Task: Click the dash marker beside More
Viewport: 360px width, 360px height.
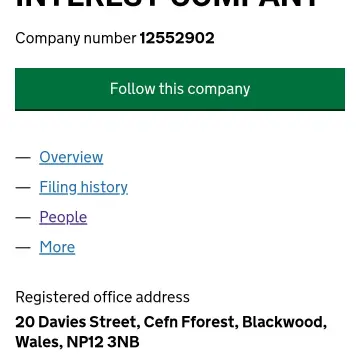Action: (x=23, y=247)
